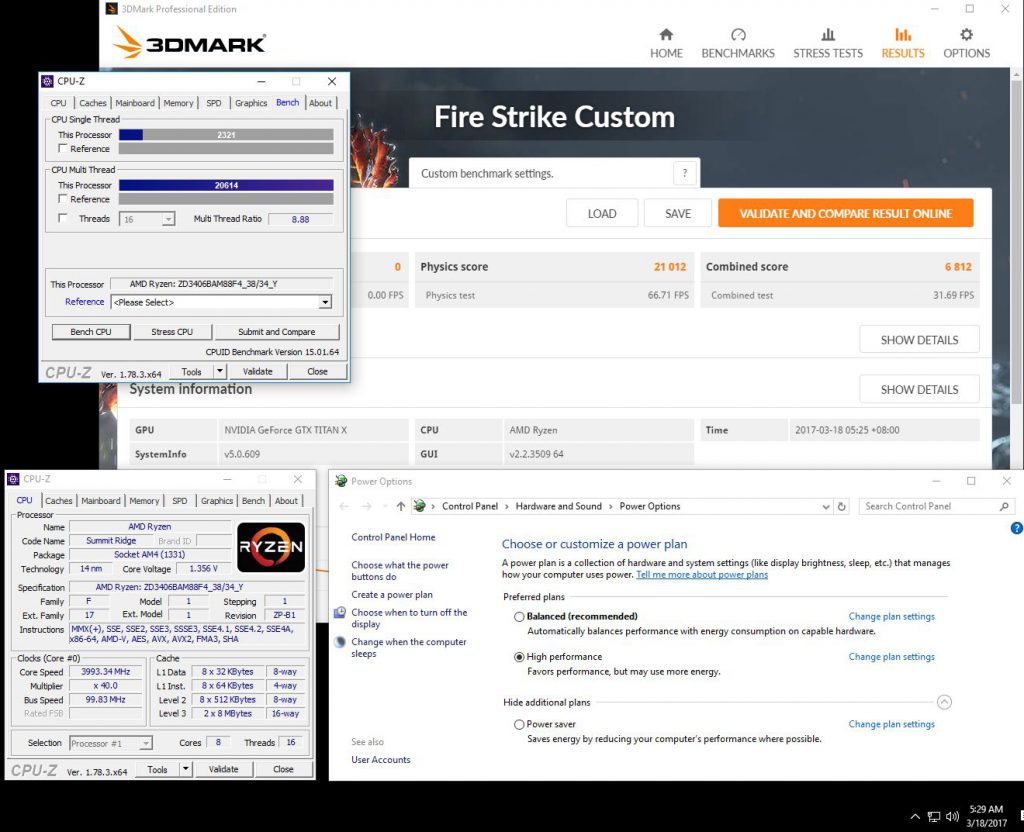Change plan settings for High performance

tap(891, 657)
